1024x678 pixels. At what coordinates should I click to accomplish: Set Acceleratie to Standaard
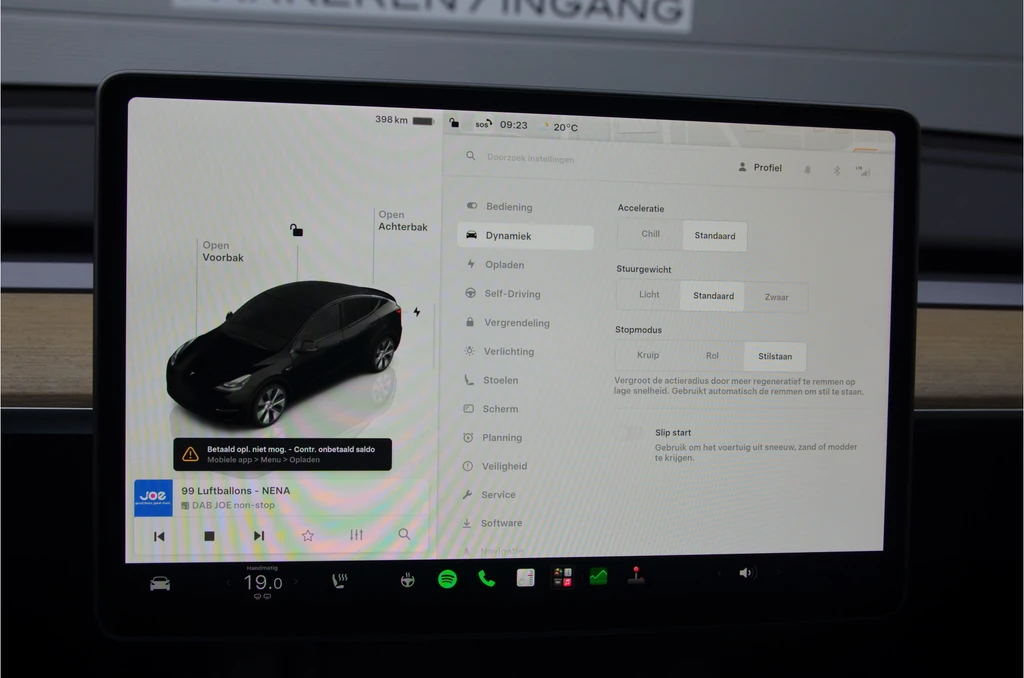(714, 236)
